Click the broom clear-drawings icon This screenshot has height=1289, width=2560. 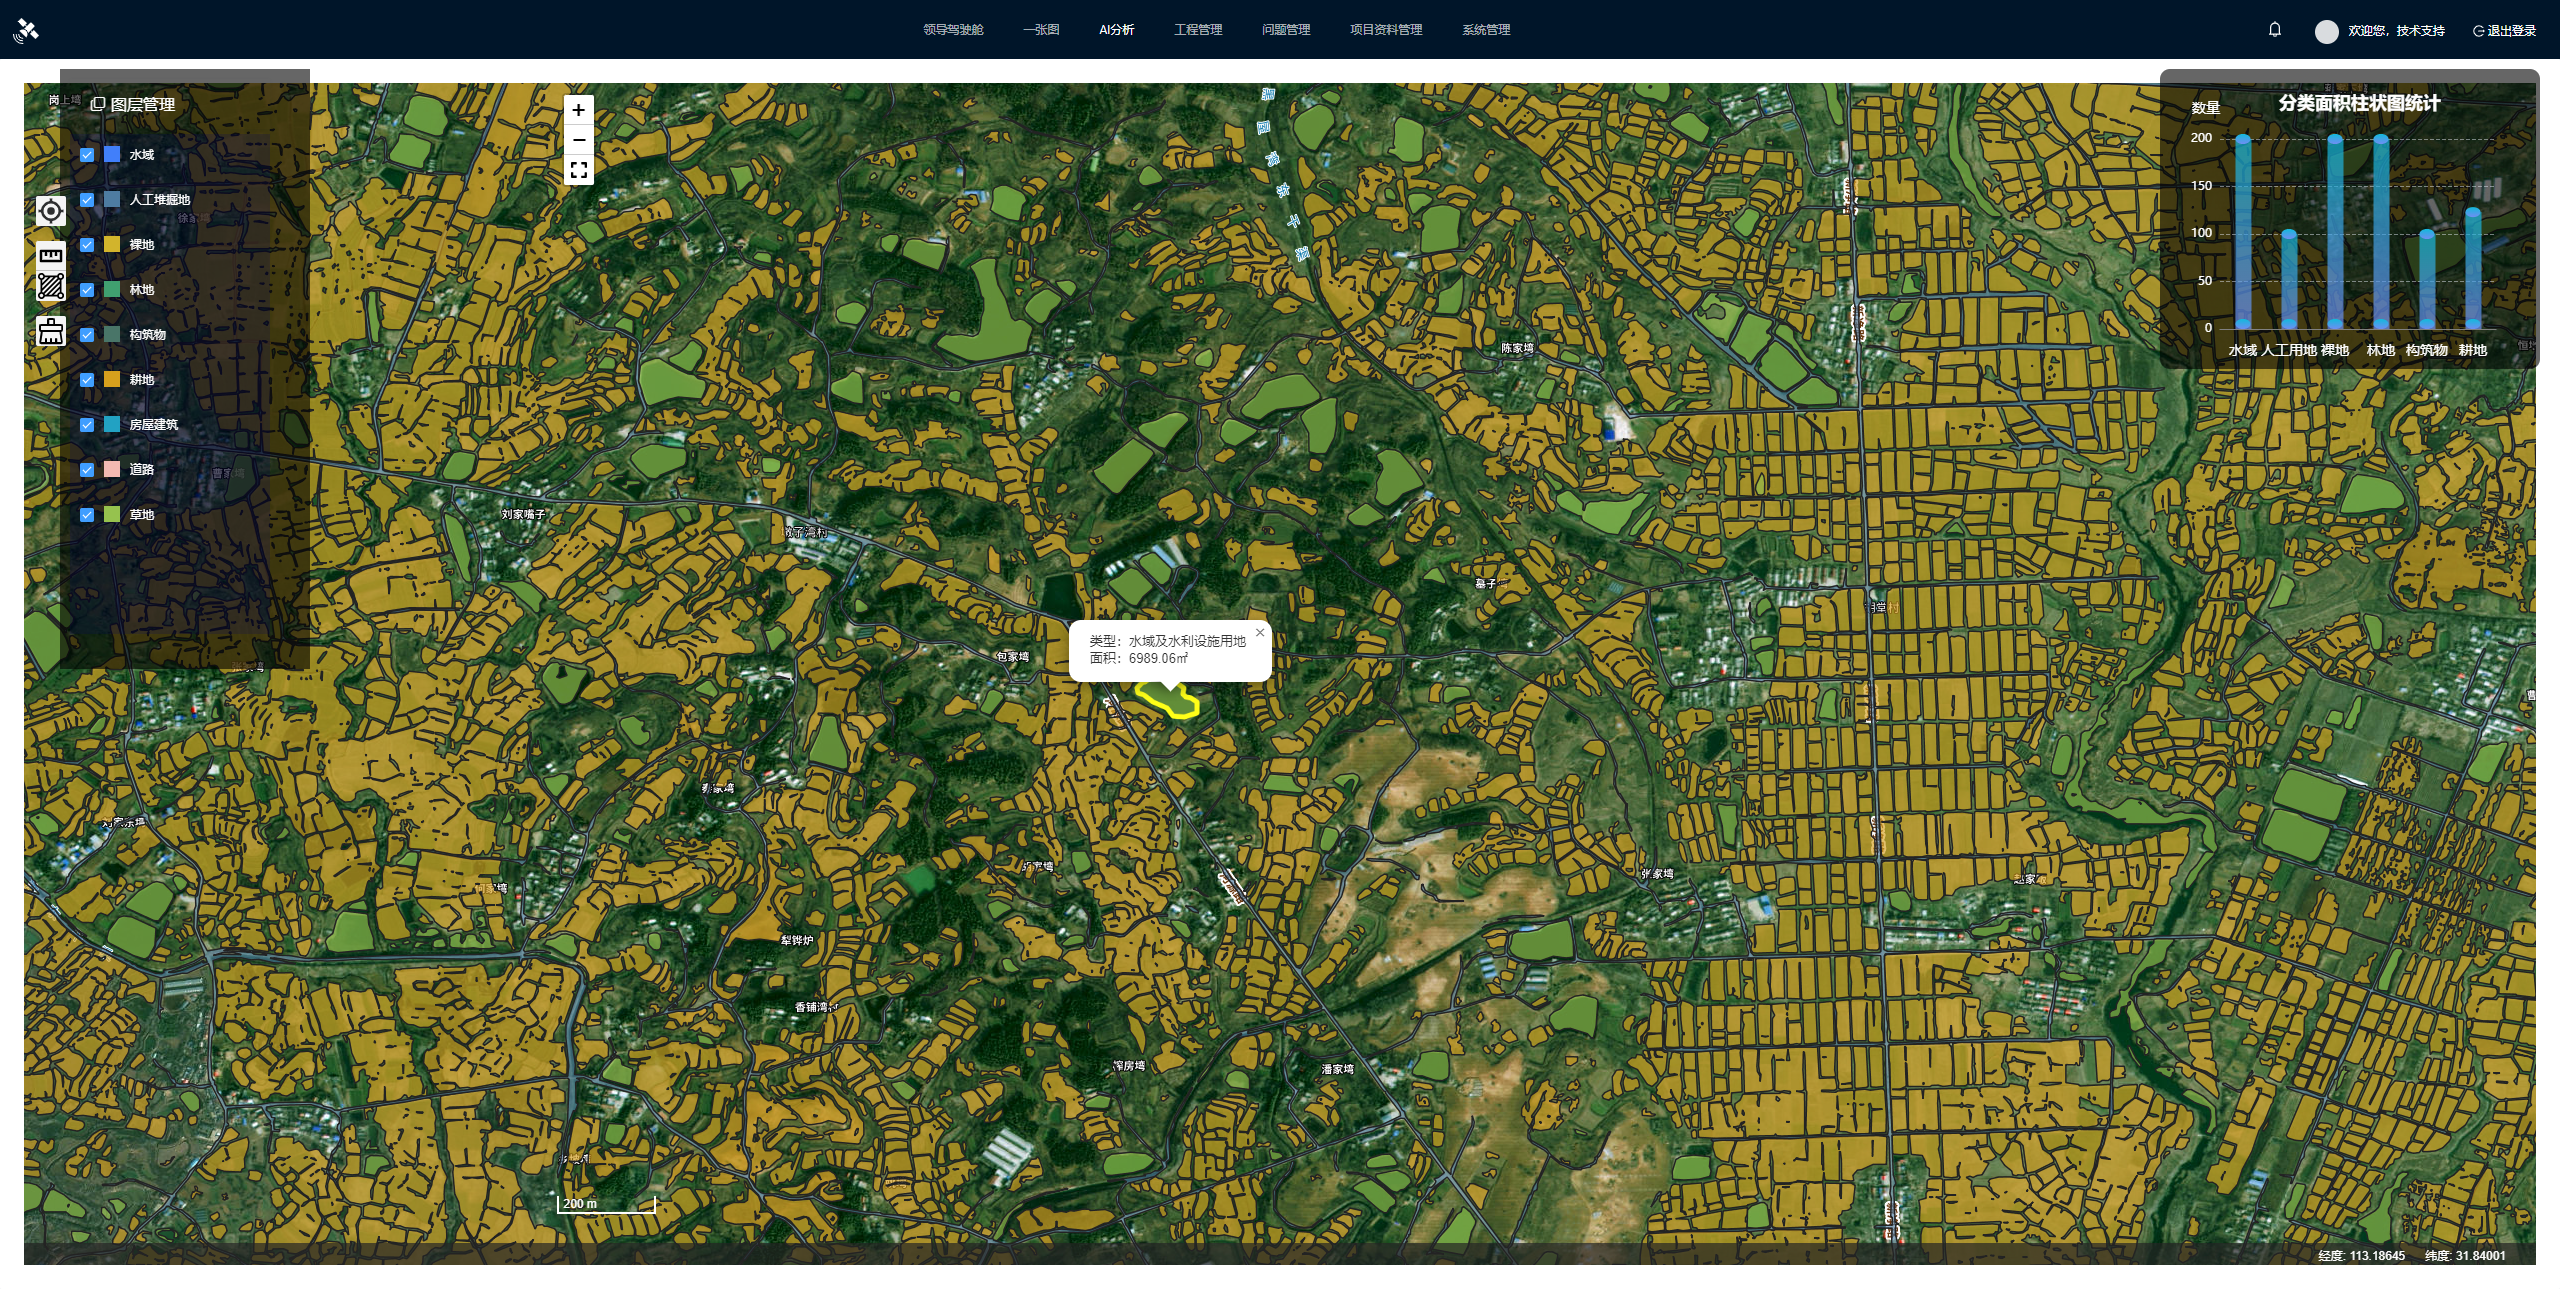[51, 331]
